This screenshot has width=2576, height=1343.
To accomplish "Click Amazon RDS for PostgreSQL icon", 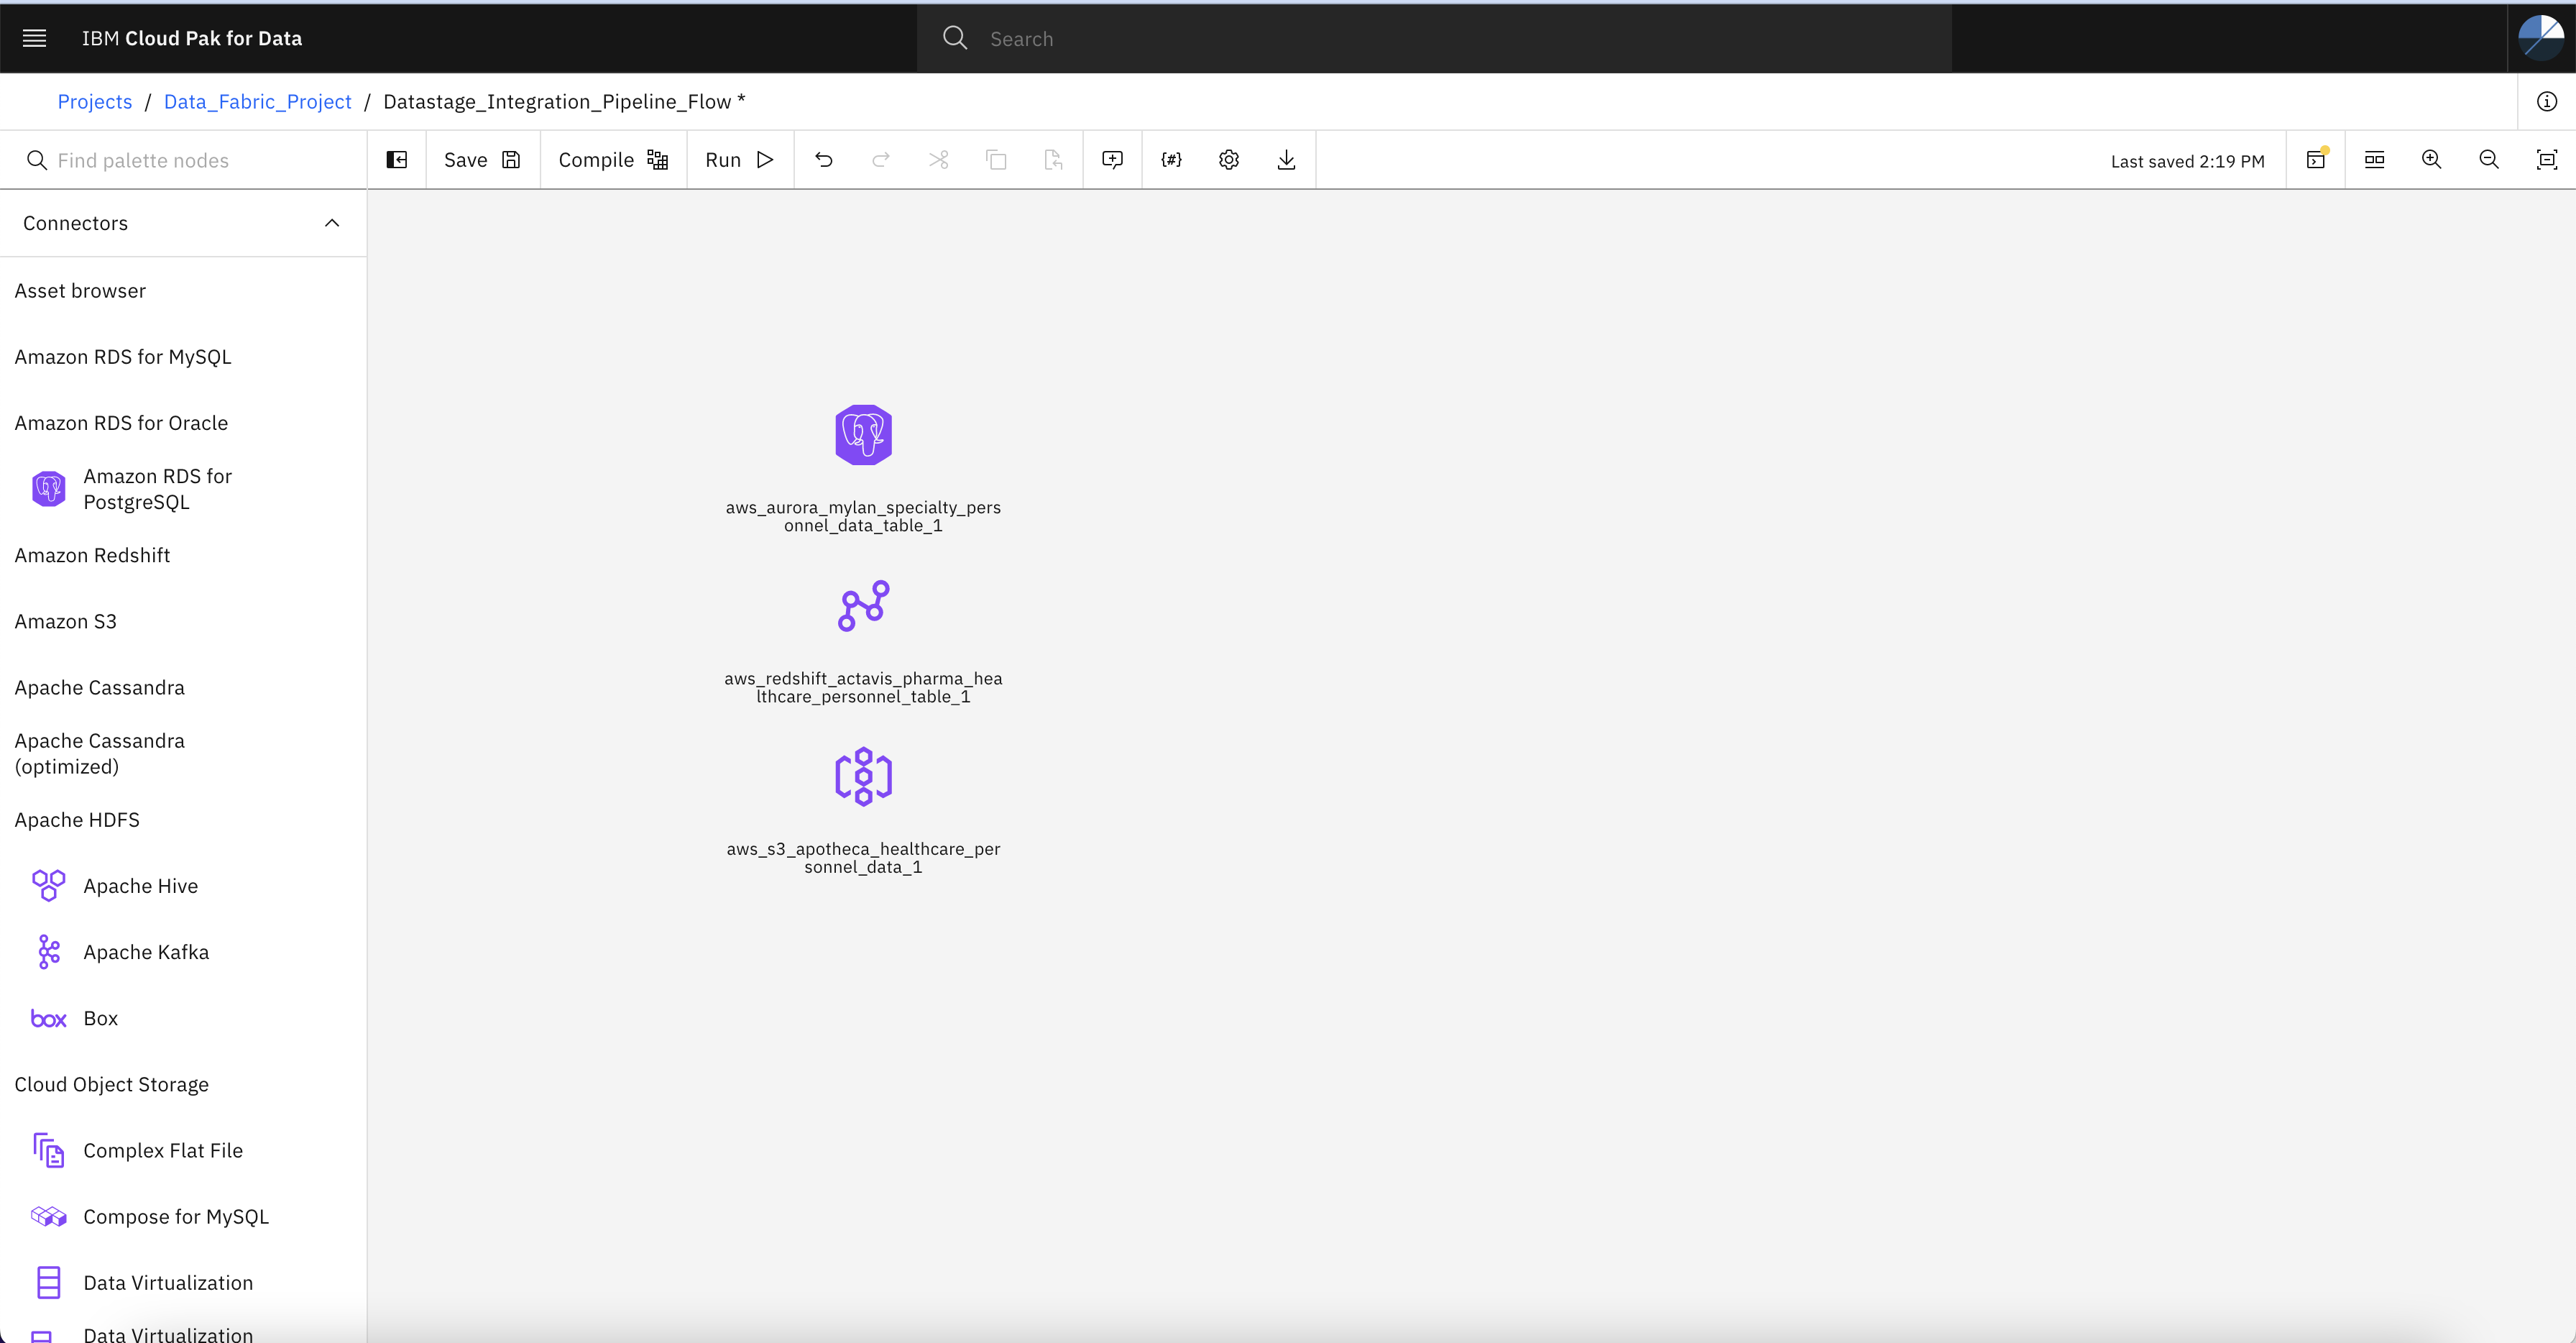I will 49,489.
